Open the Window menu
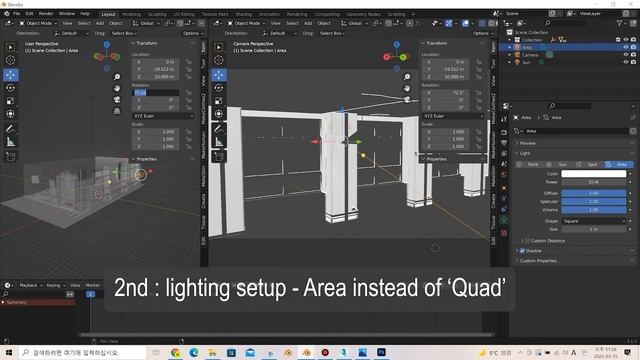640x360 pixels. pyautogui.click(x=67, y=13)
